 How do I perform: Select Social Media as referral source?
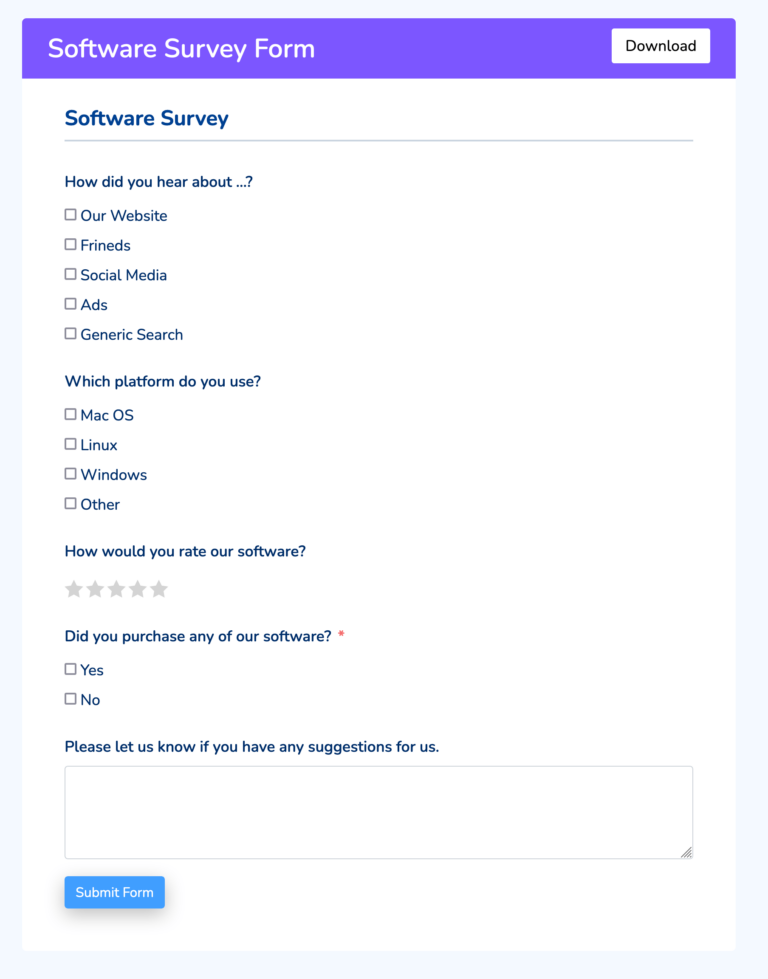click(70, 273)
